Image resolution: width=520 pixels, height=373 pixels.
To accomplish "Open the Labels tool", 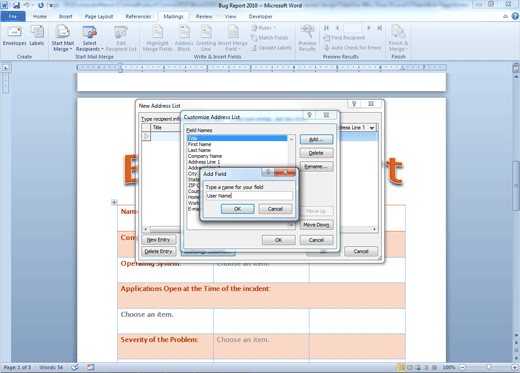I will (x=37, y=36).
